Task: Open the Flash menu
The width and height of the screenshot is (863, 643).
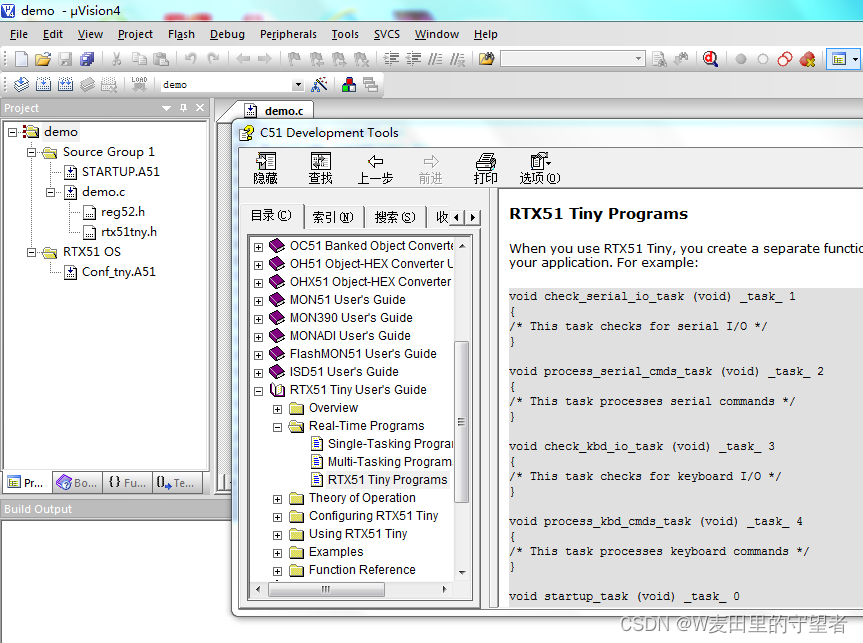Action: pyautogui.click(x=181, y=34)
